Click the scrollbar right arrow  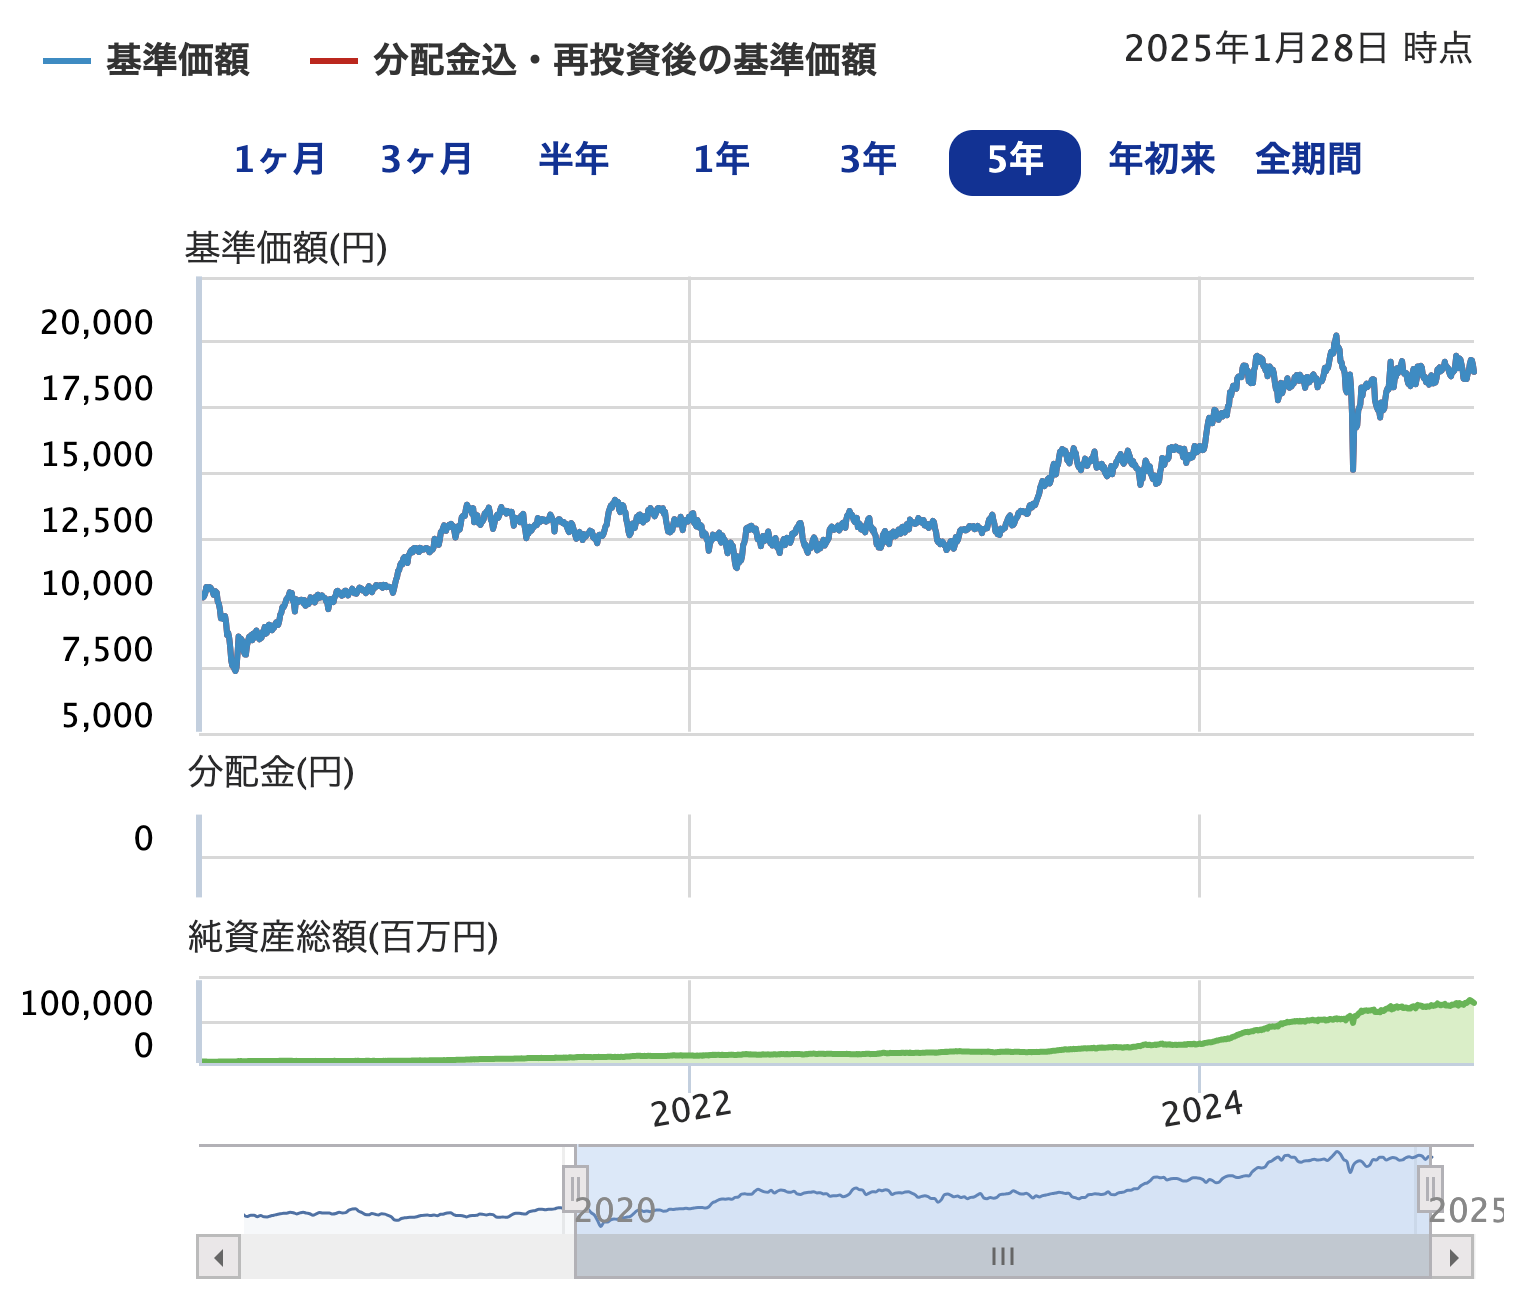coord(1453,1257)
